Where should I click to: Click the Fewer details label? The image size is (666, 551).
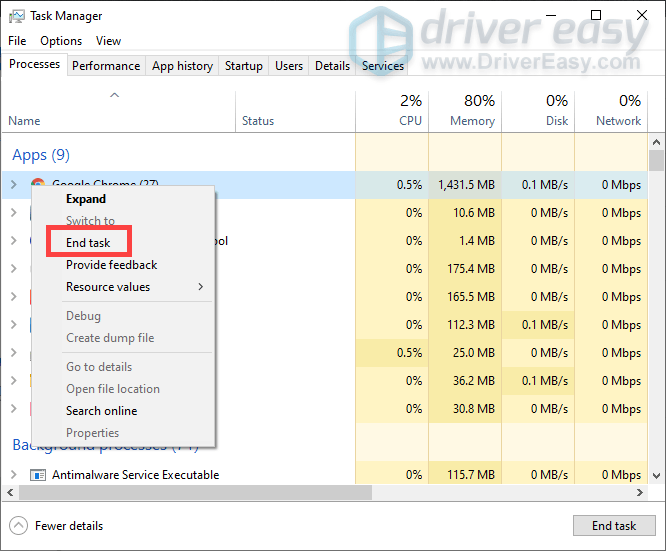tap(69, 526)
